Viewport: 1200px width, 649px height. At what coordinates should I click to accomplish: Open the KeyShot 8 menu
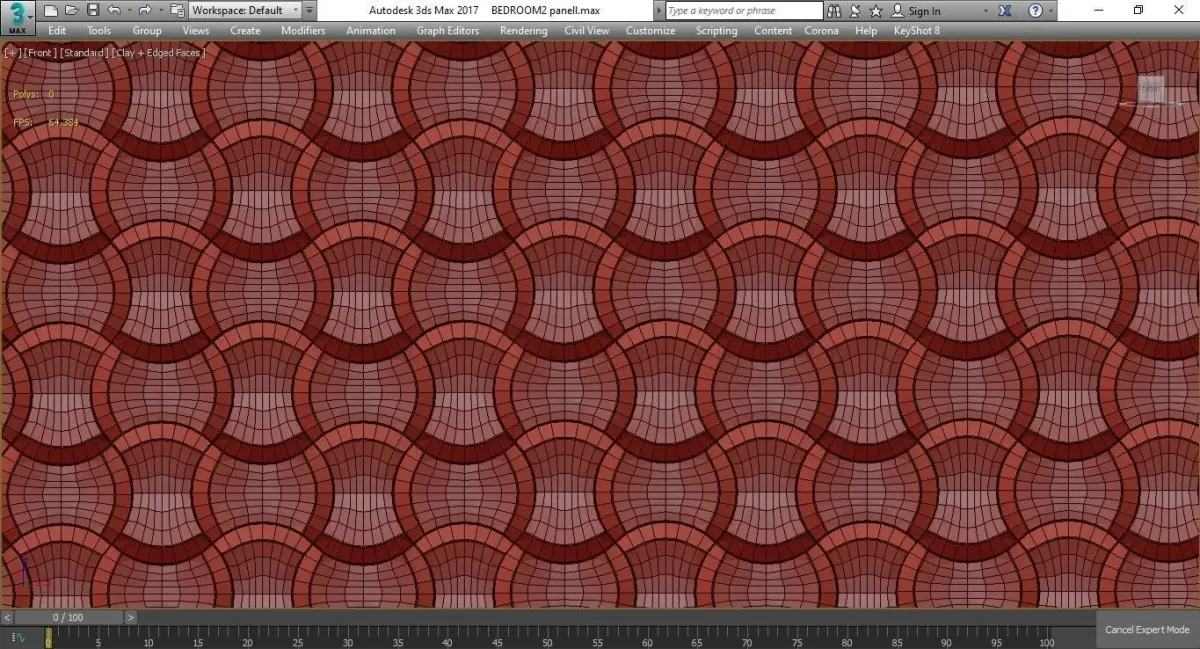coord(917,30)
